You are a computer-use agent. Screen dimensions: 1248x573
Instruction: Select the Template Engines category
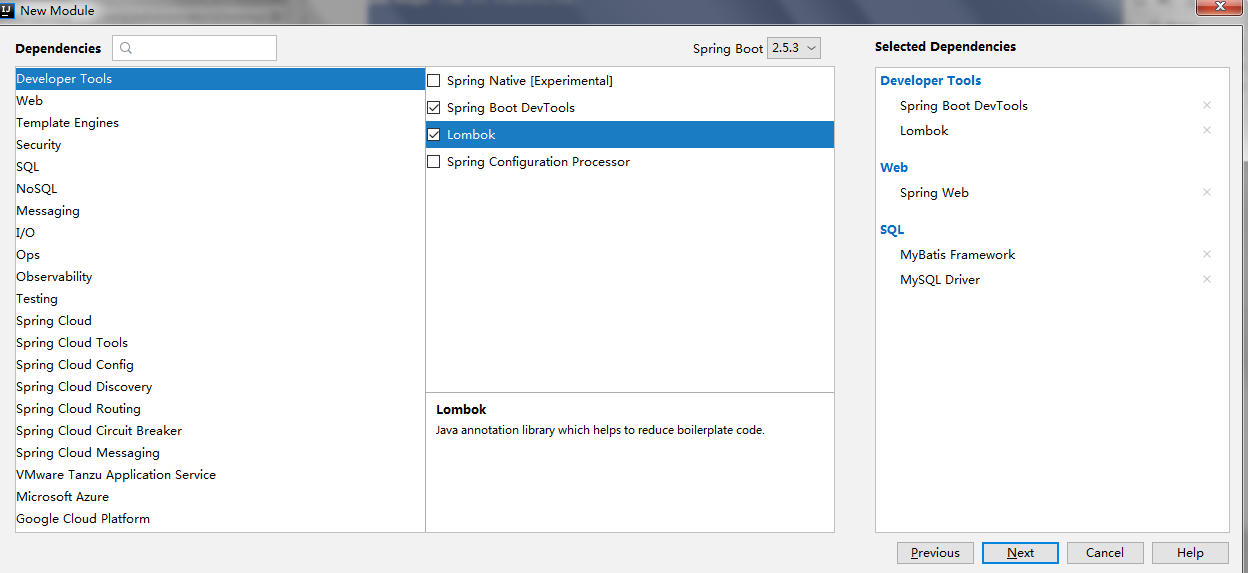click(220, 123)
